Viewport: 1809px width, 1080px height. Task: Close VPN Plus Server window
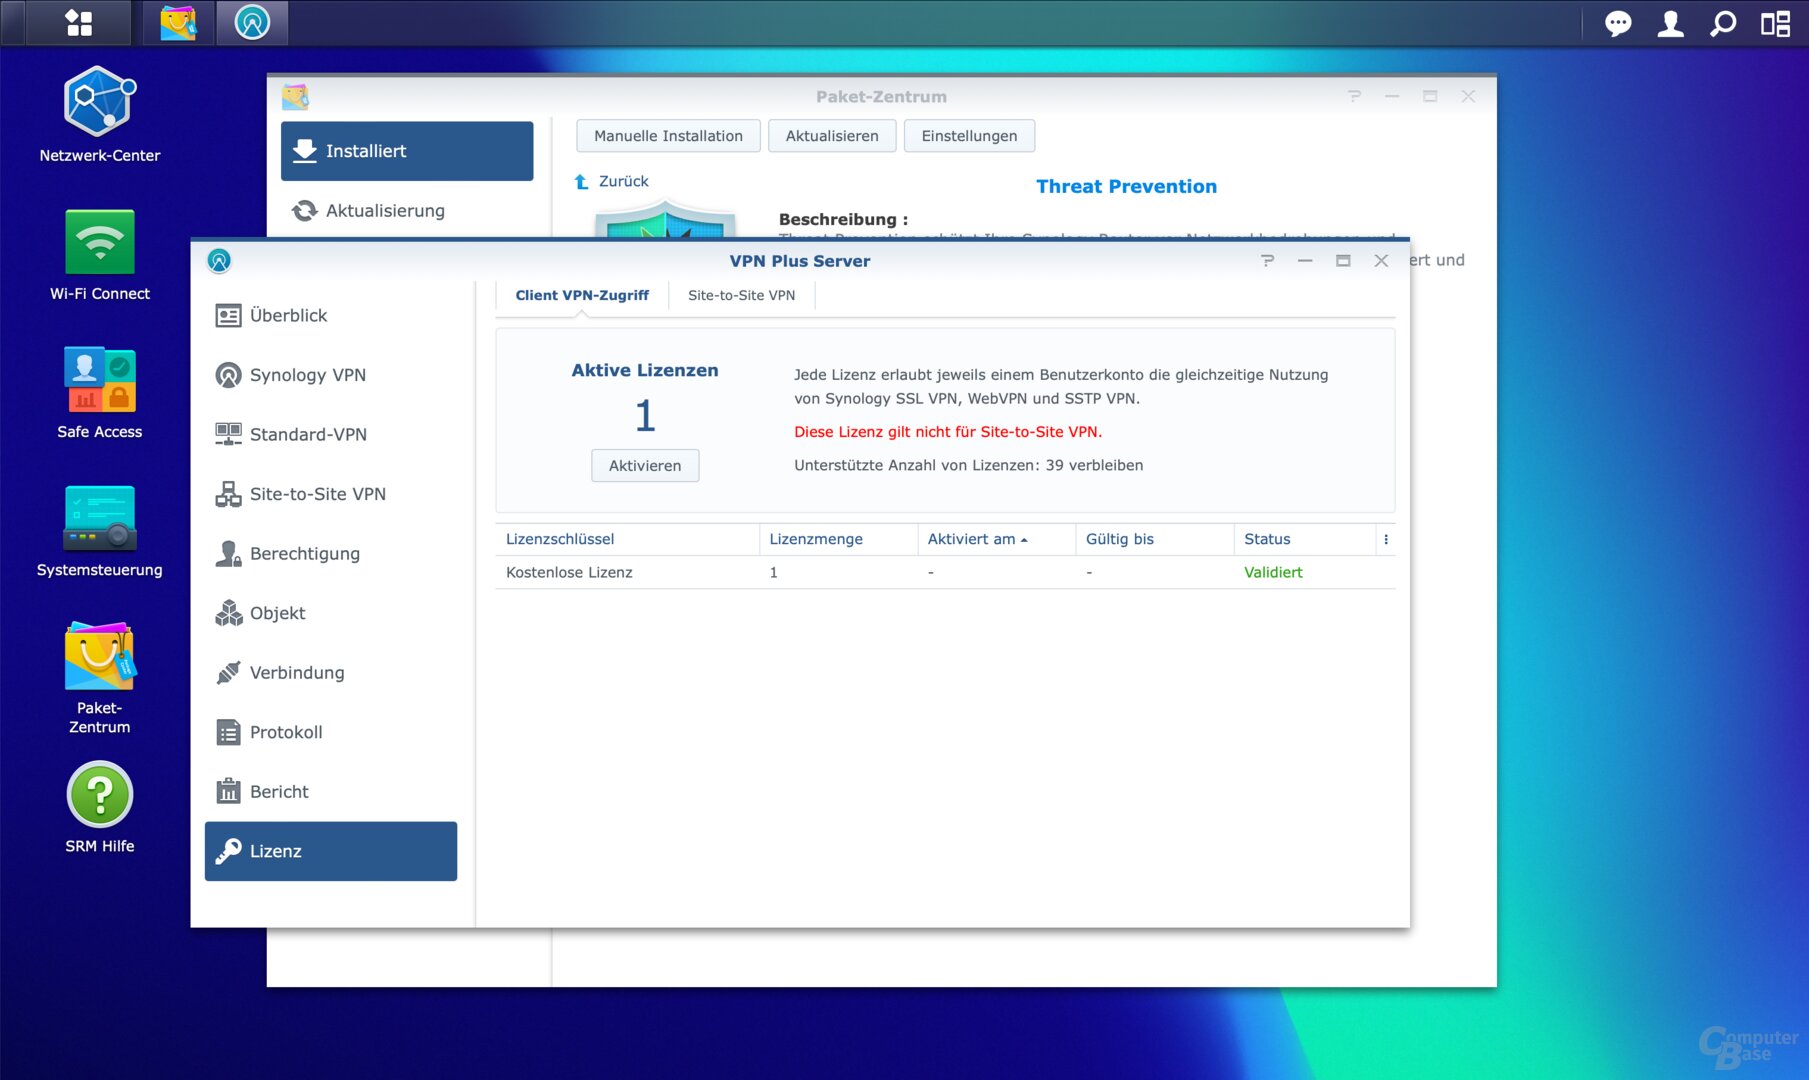coord(1381,260)
